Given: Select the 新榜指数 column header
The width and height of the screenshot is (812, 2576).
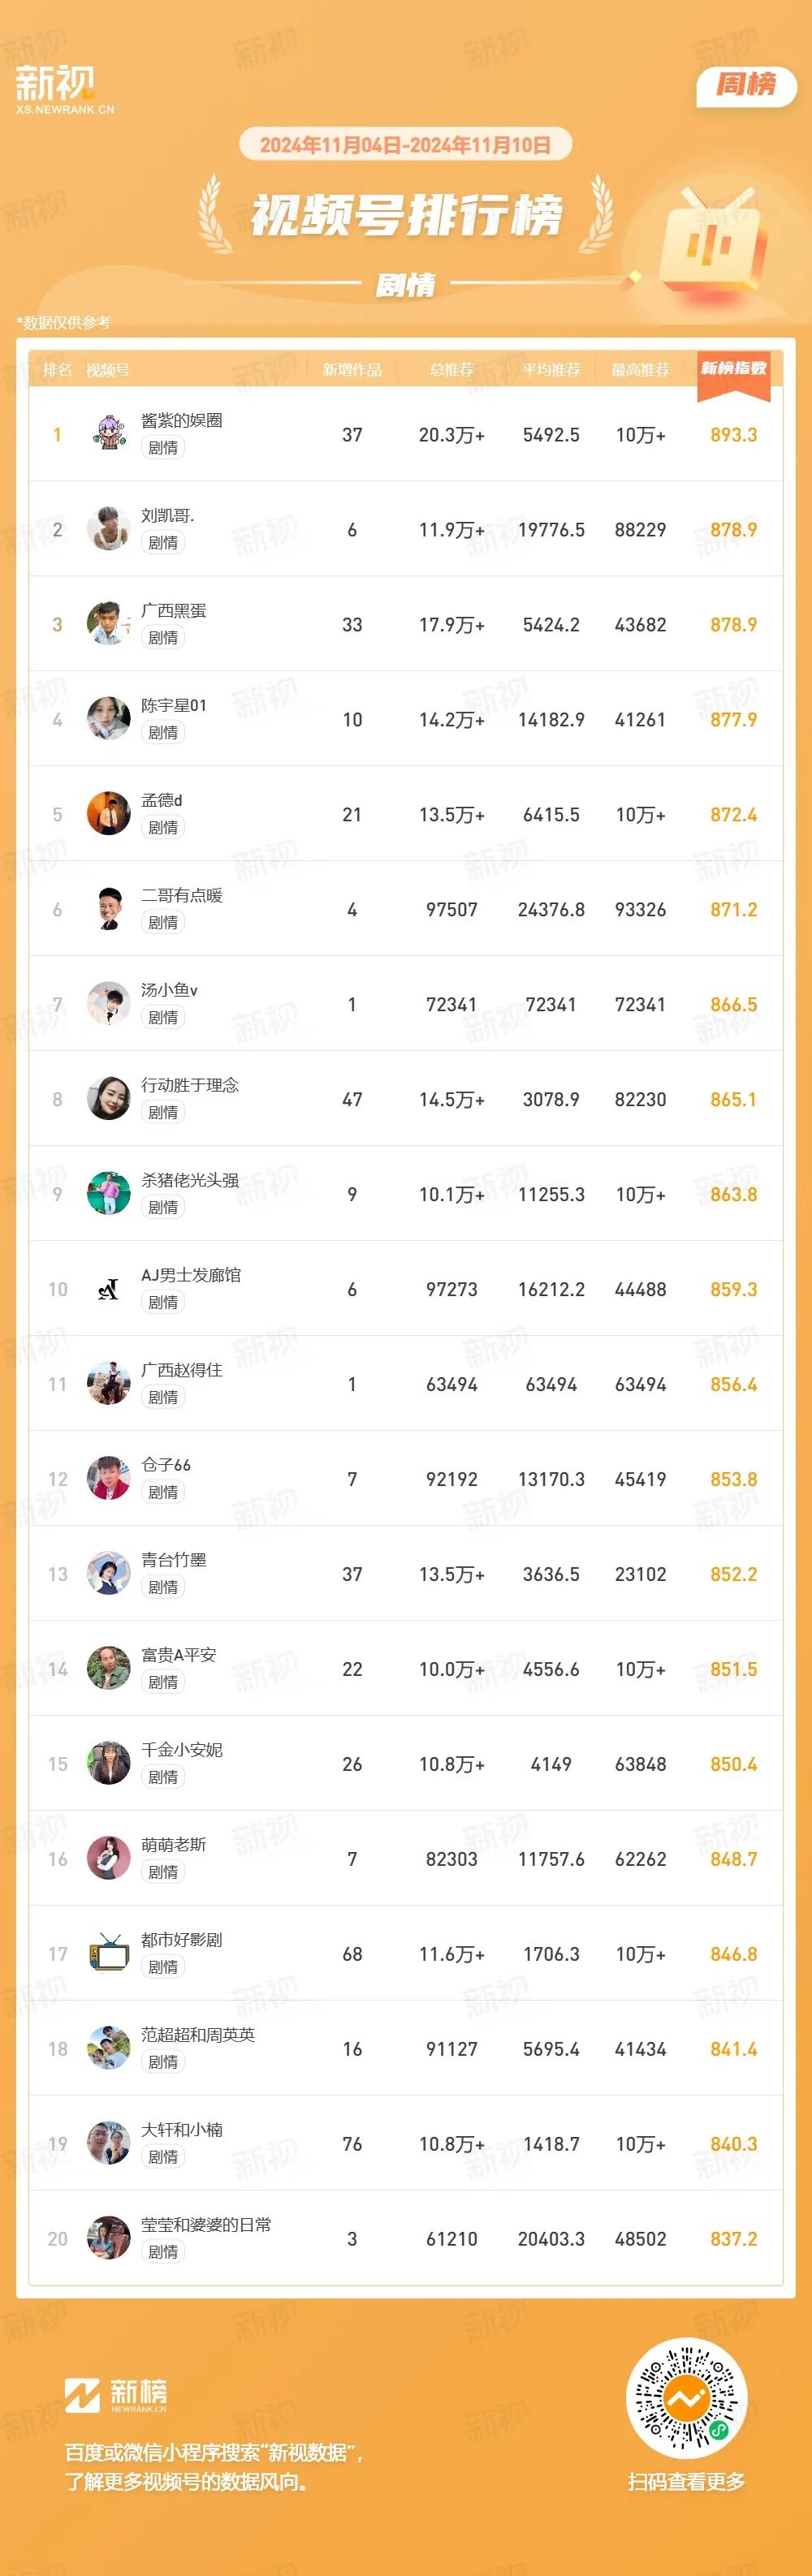Looking at the screenshot, I should click(733, 369).
